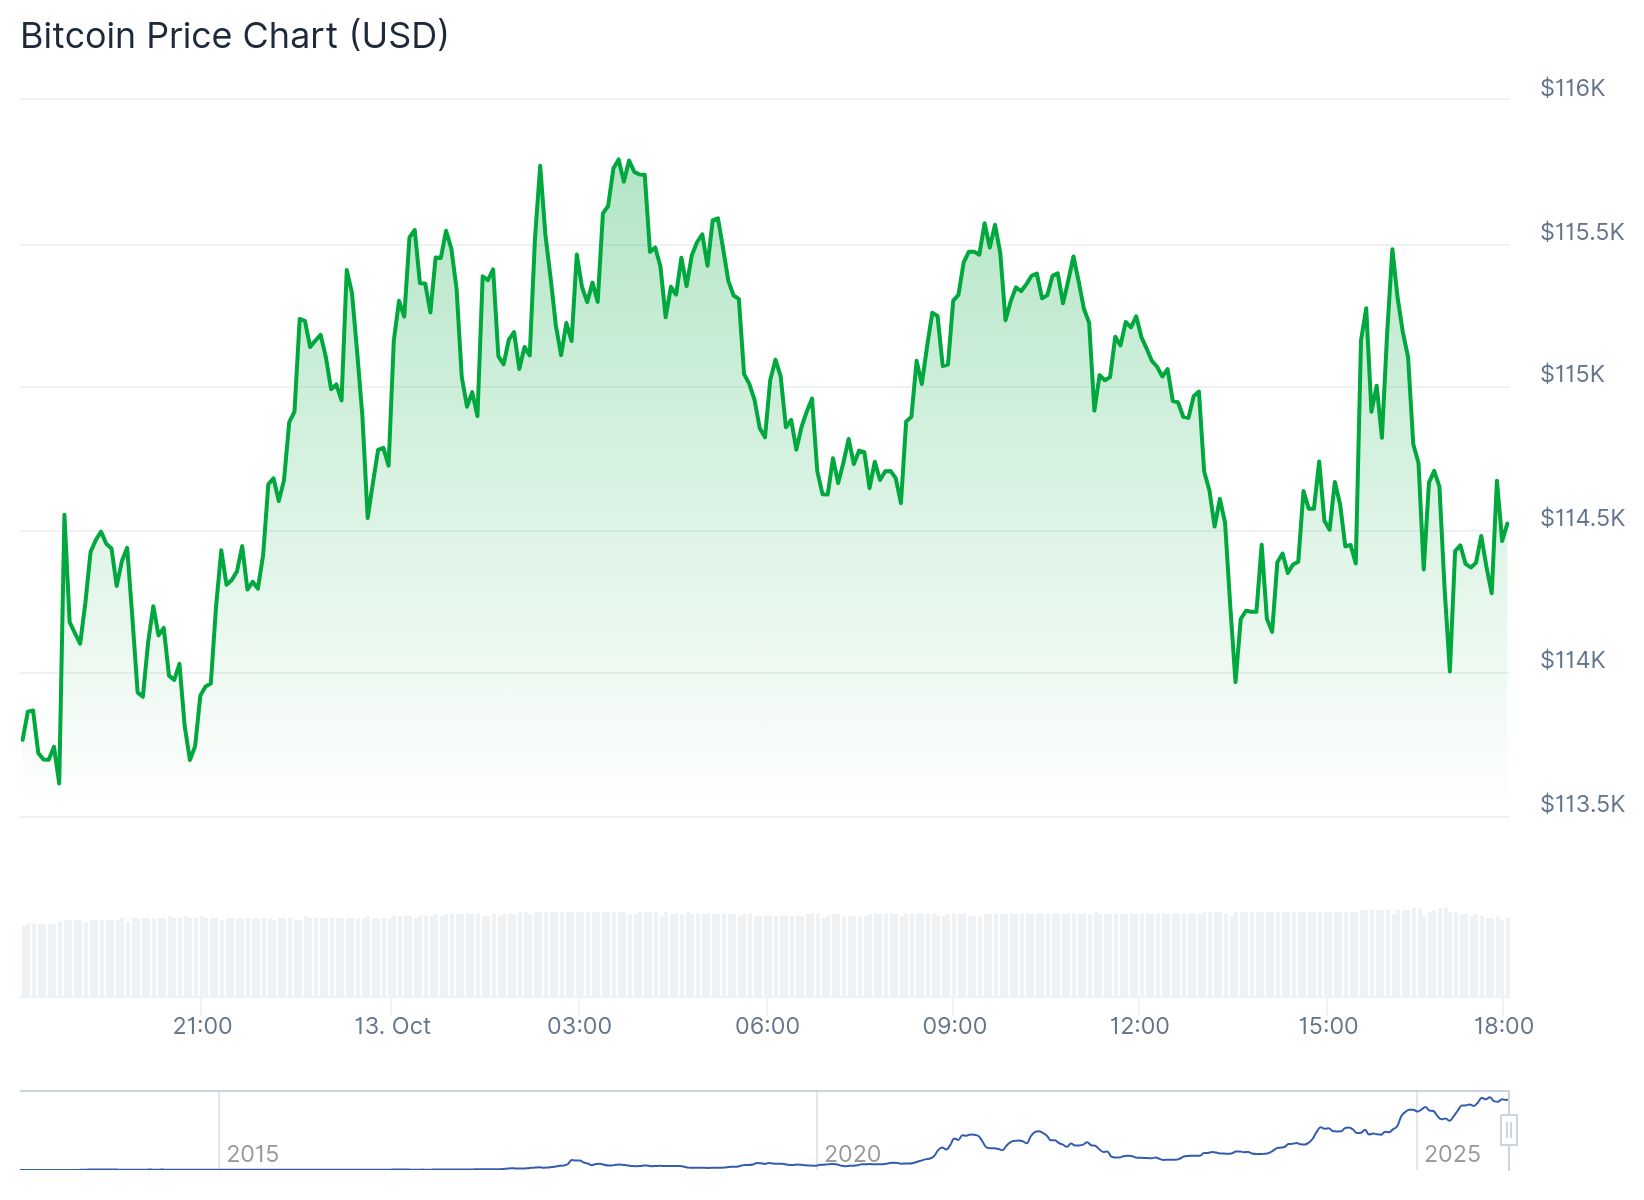
Task: Select the $115.5K price axis label
Action: (1582, 232)
